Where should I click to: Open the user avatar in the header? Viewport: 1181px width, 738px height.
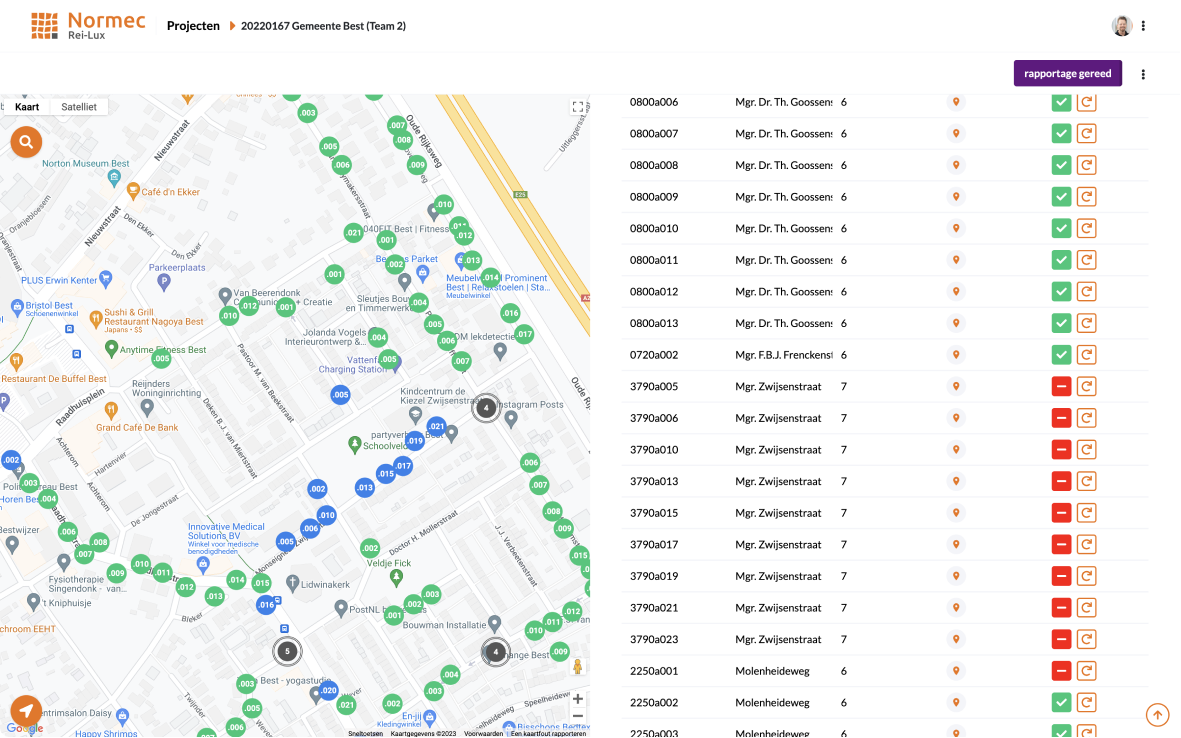click(1121, 26)
